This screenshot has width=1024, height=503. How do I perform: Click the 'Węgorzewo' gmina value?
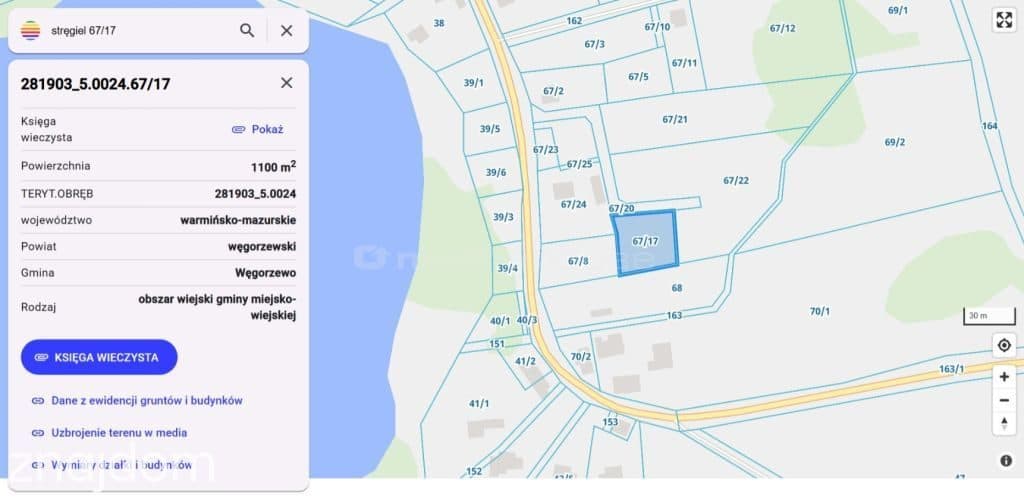coord(265,272)
